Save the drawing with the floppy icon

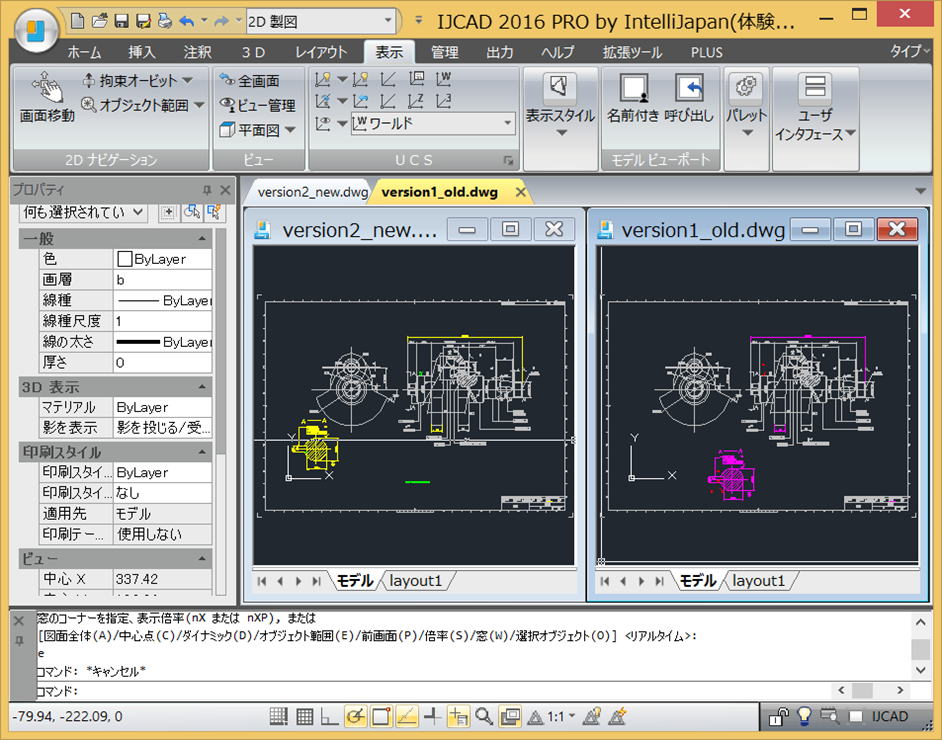click(121, 22)
